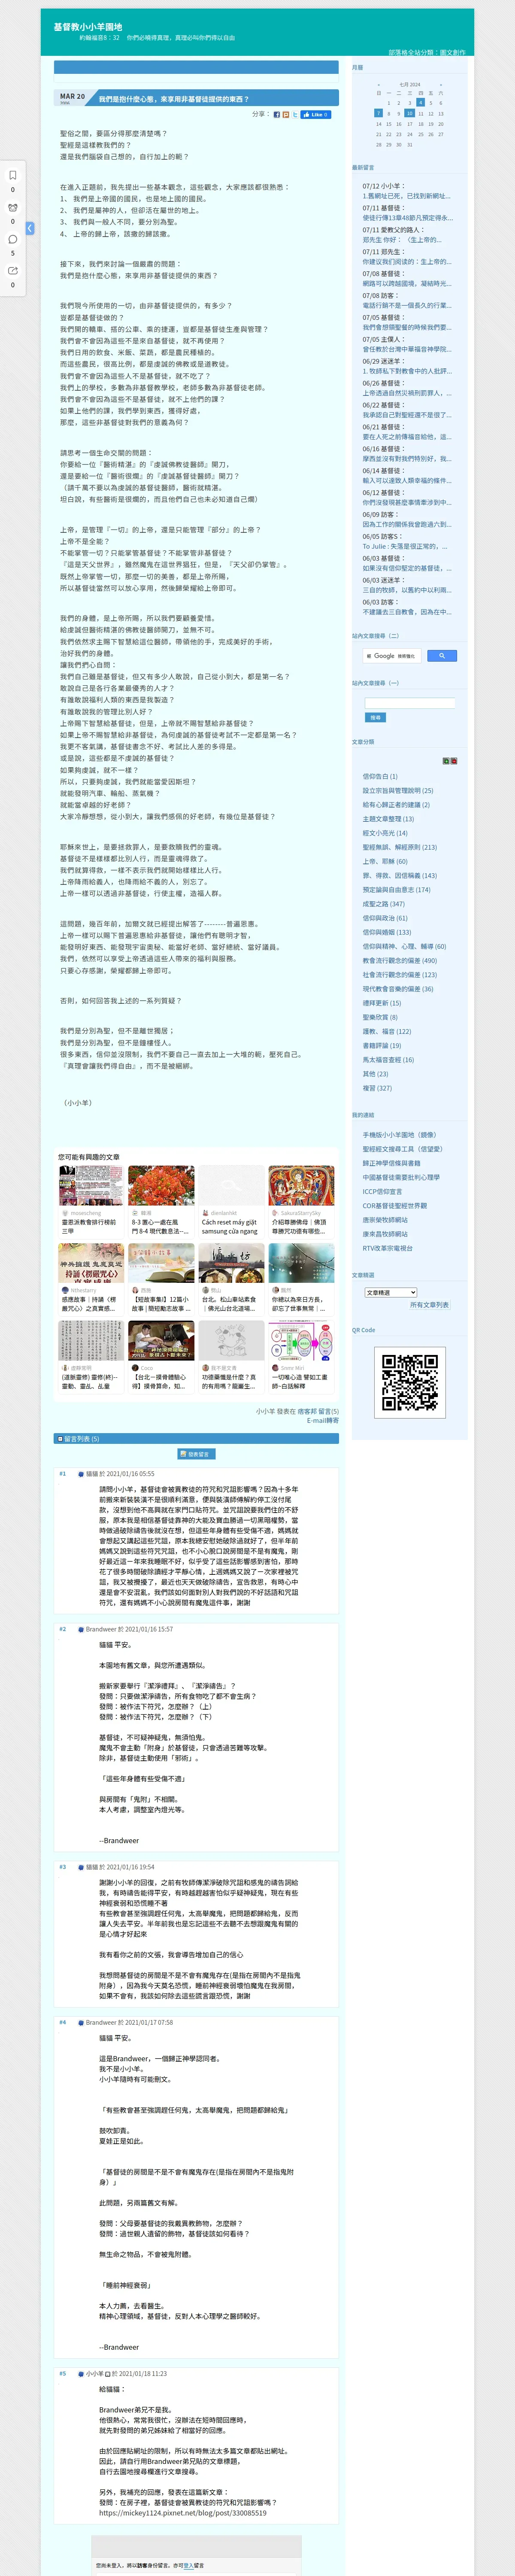Click the 搜尋 button
Viewport: 515px width, 2576px height.
coord(375,718)
